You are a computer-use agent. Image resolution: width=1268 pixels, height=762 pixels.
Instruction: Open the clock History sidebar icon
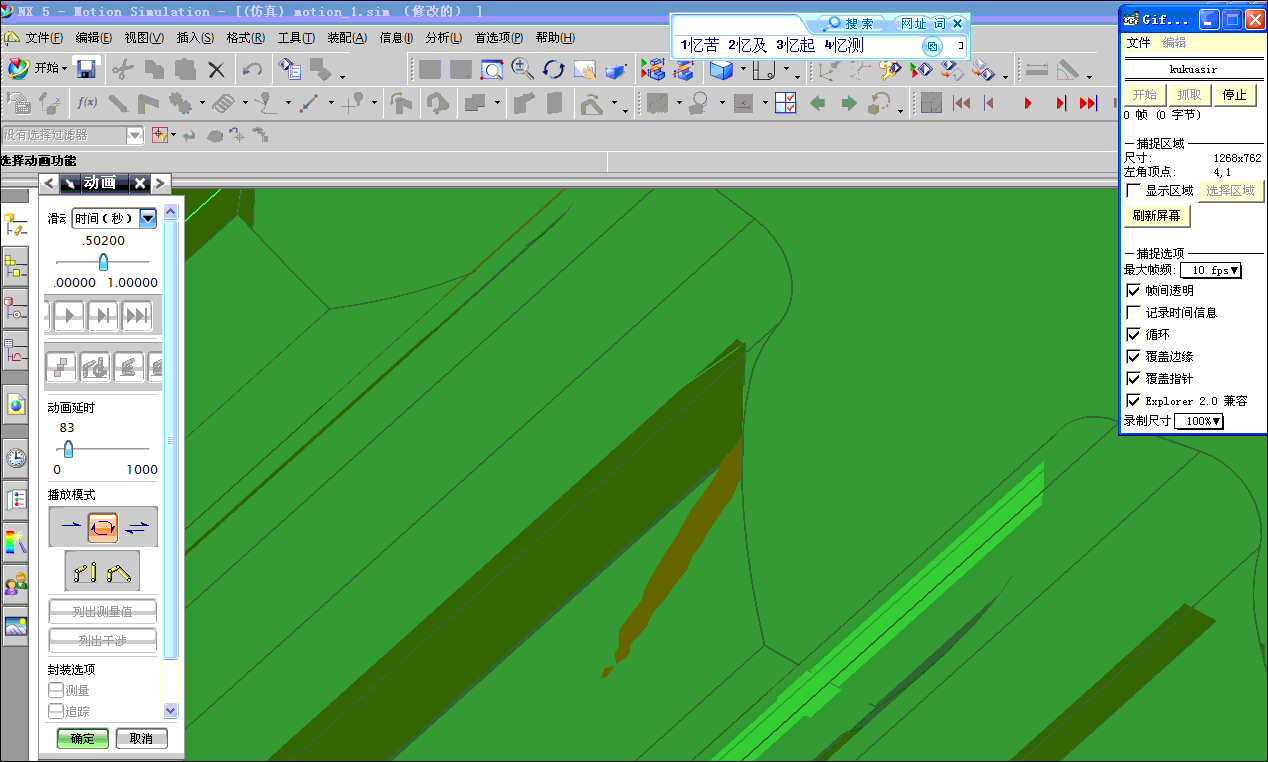click(x=15, y=458)
